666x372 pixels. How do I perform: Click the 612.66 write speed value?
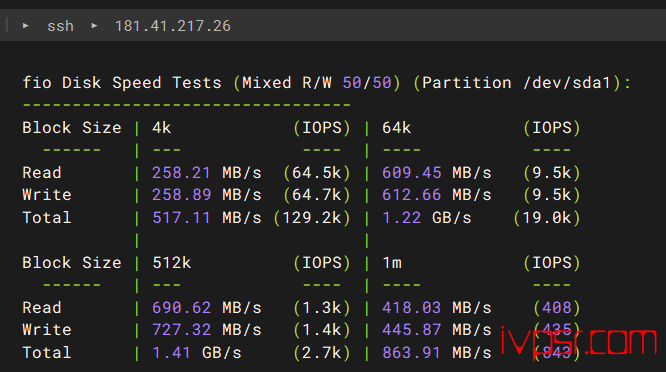pyautogui.click(x=412, y=195)
